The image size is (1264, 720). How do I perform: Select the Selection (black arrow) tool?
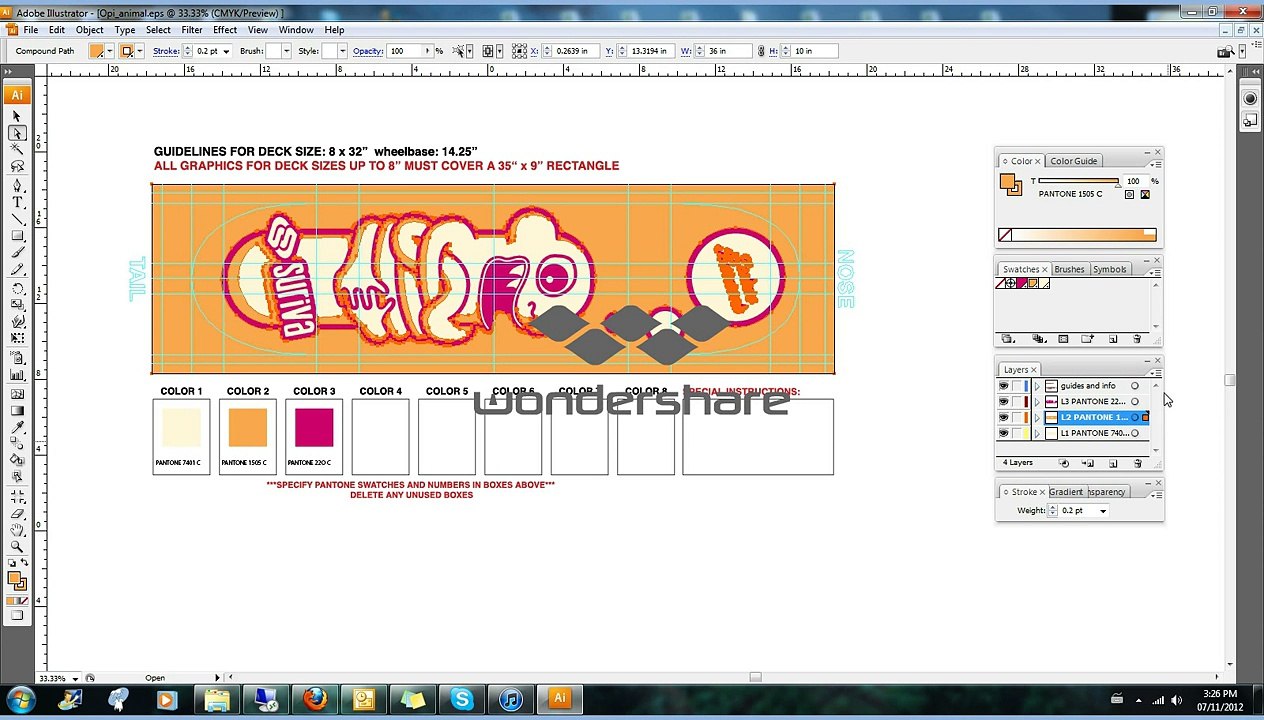click(17, 117)
